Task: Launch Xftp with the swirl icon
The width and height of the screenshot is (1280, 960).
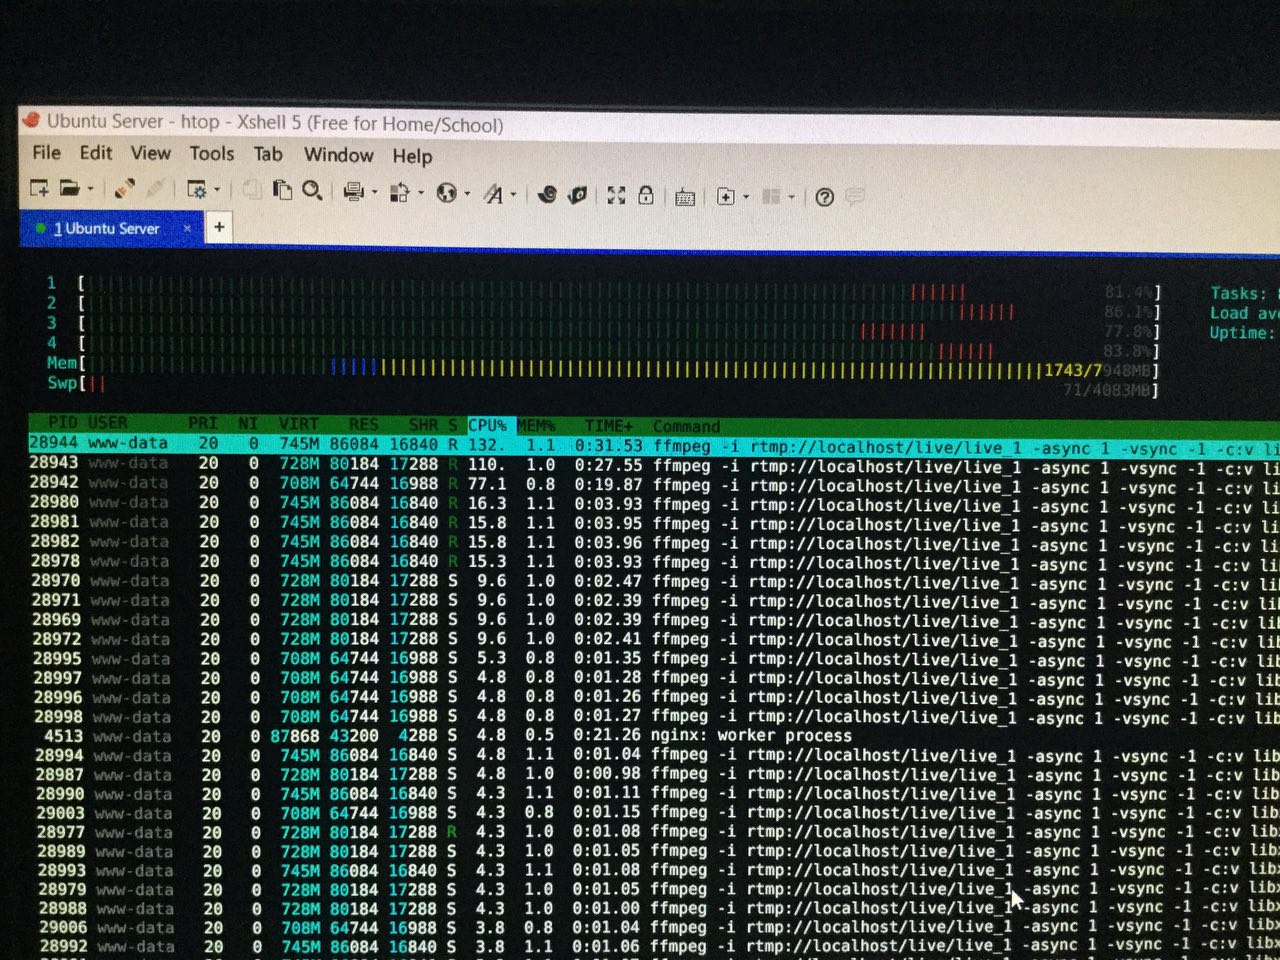Action: [x=547, y=195]
